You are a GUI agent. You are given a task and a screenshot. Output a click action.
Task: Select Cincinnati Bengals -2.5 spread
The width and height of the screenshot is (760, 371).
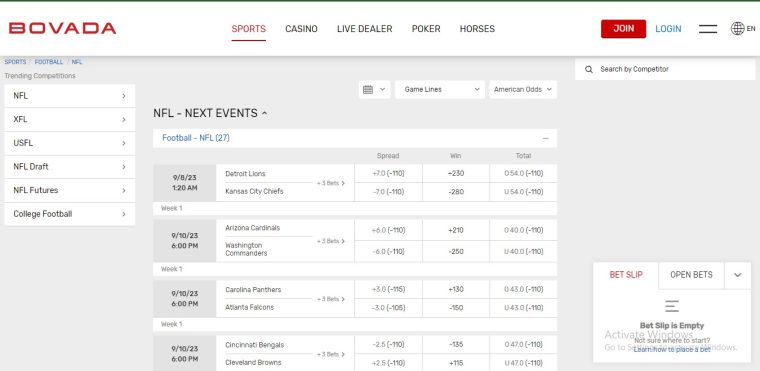(388, 345)
